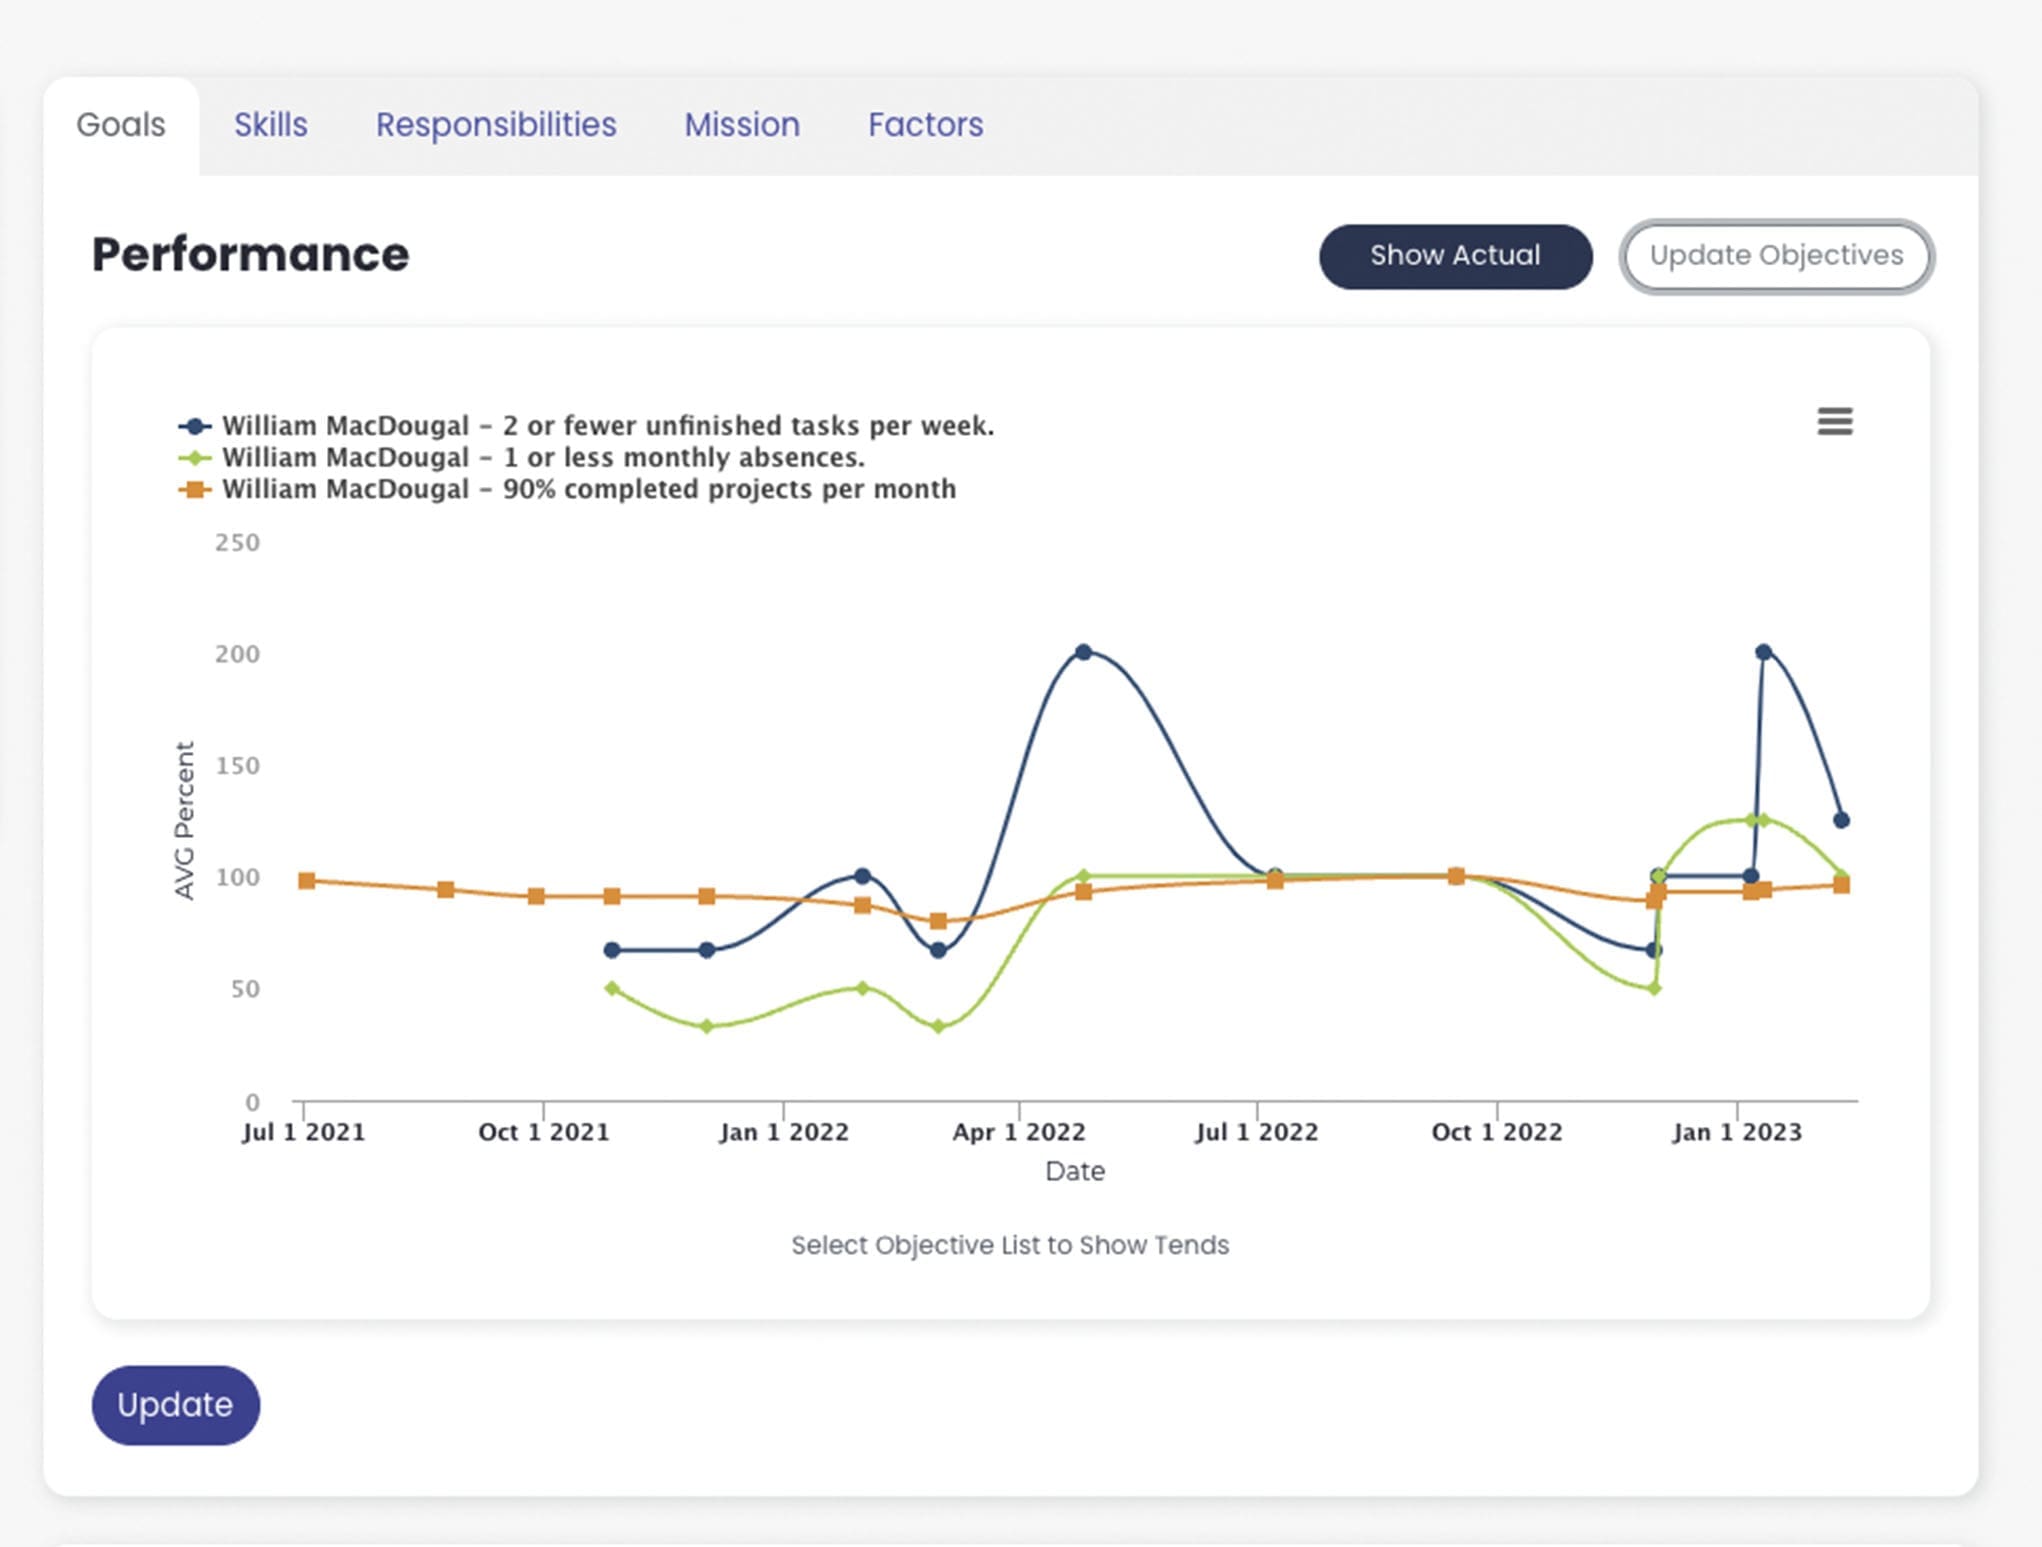Screen dimensions: 2042x1547
Task: Click the purple Update button
Action: click(176, 1404)
